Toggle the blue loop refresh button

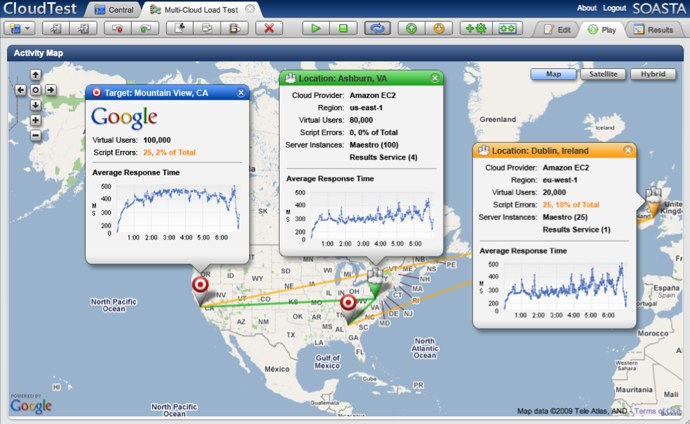(x=377, y=29)
